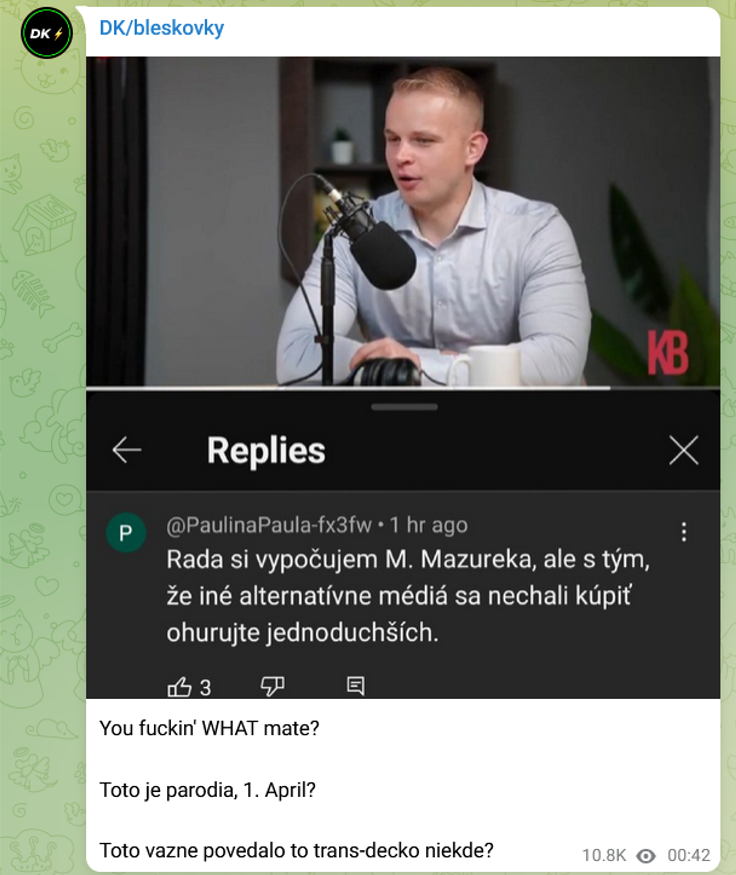Go back using the Replies arrow
This screenshot has width=736, height=875.
[127, 450]
